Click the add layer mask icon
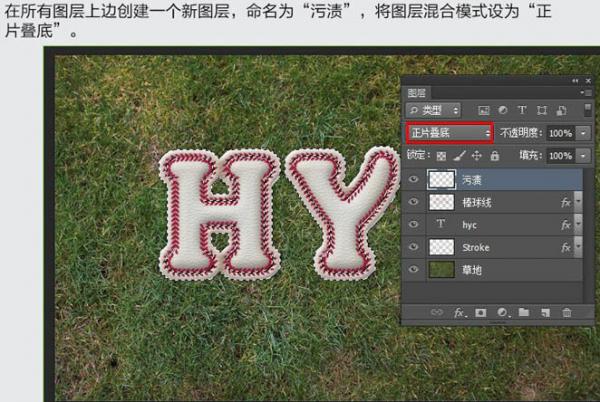This screenshot has height=402, width=600. click(x=480, y=313)
